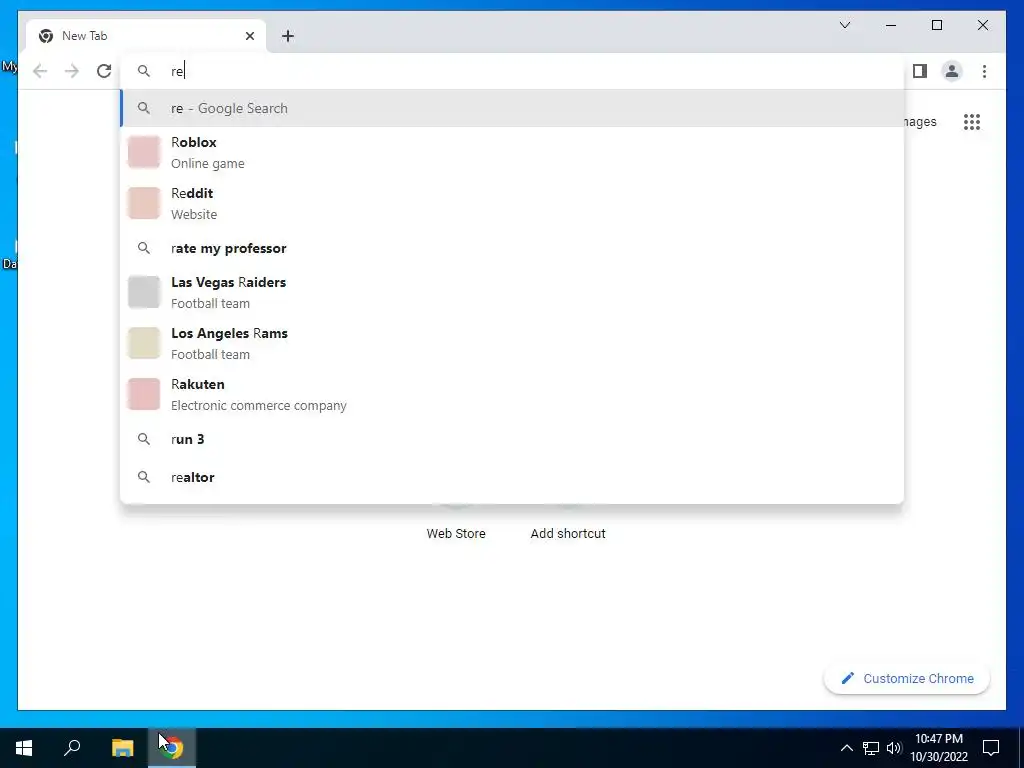Open File Explorer from taskbar
Viewport: 1024px width, 768px height.
pyautogui.click(x=122, y=747)
